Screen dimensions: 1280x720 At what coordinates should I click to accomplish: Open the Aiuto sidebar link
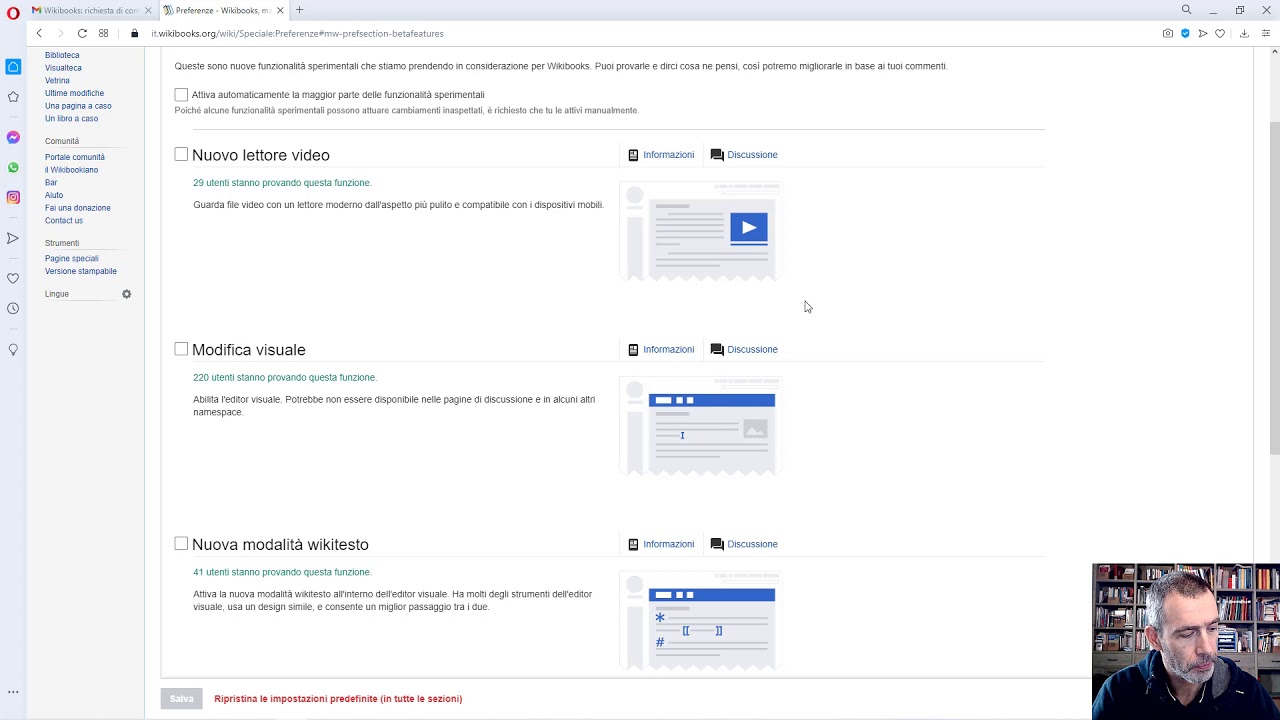tap(54, 195)
